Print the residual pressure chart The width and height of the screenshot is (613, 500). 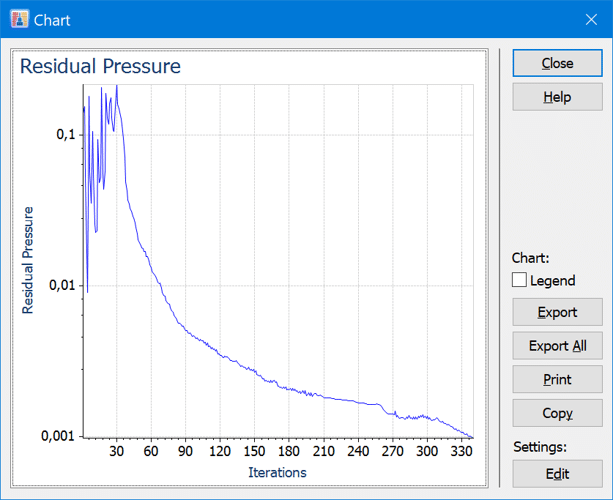pyautogui.click(x=557, y=379)
